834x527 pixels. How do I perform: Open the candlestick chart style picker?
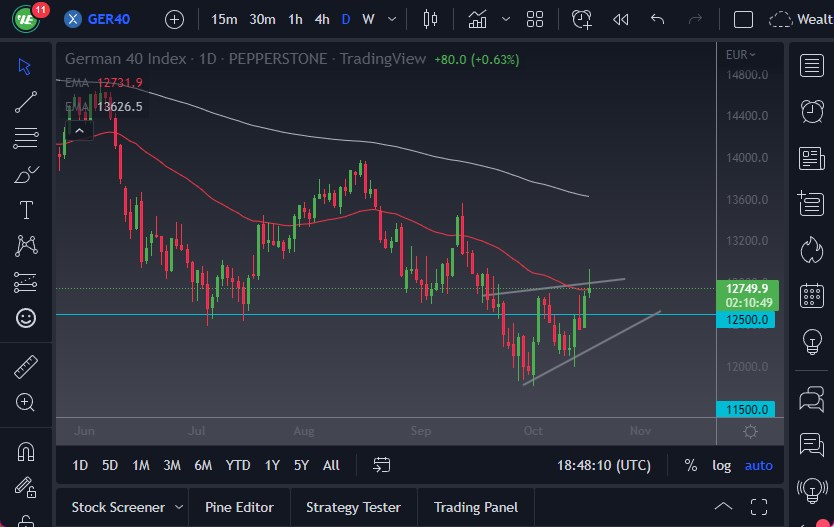click(x=431, y=19)
